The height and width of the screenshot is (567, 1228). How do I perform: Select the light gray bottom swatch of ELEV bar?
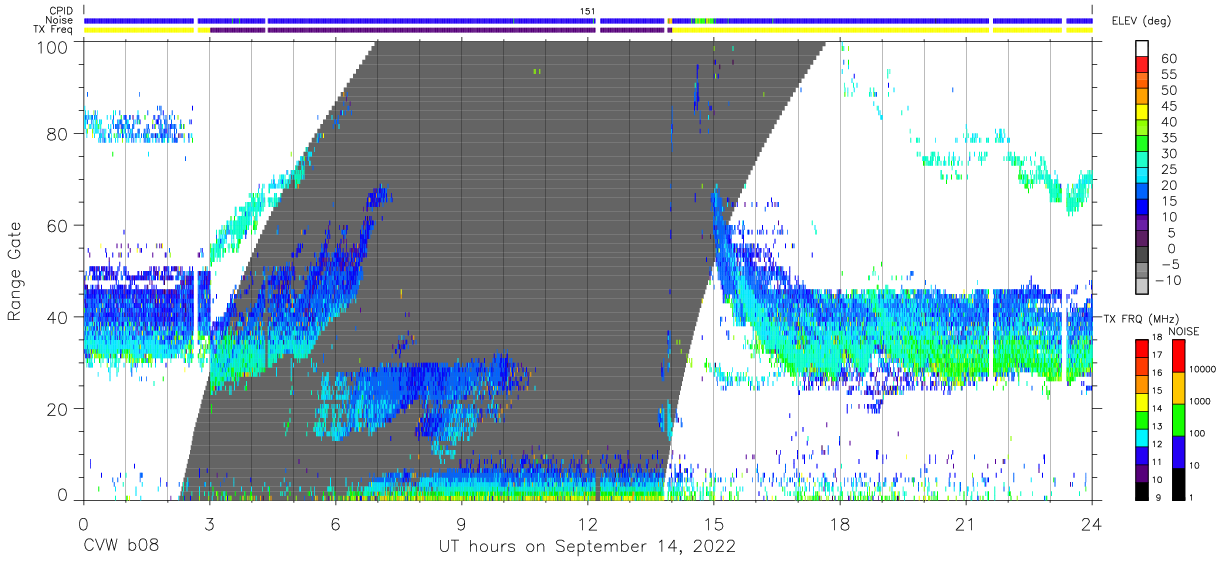1142,288
